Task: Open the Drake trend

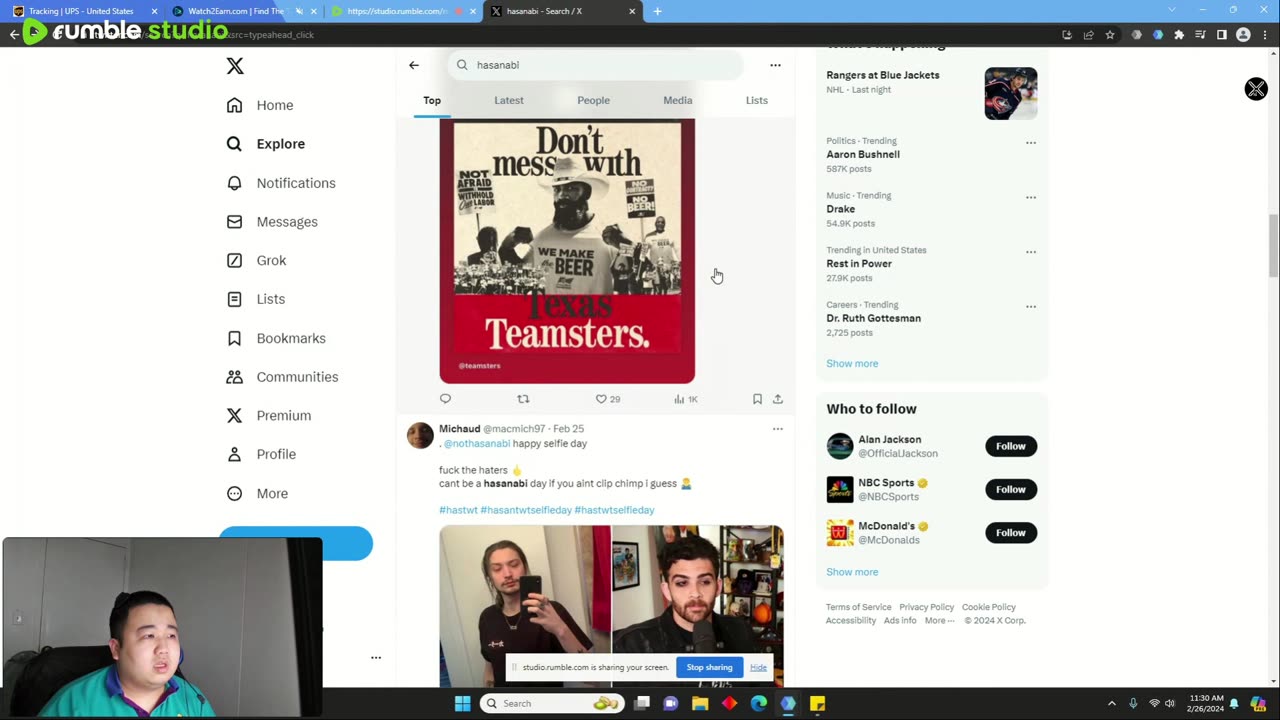Action: click(x=841, y=210)
